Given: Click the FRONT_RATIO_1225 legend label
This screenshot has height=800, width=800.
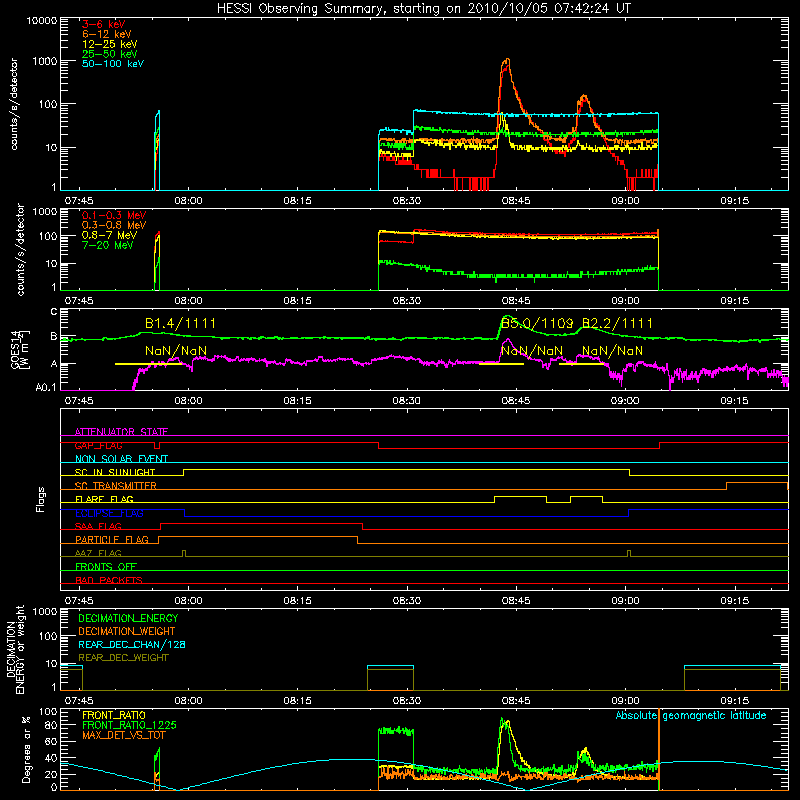Looking at the screenshot, I should coord(129,725).
